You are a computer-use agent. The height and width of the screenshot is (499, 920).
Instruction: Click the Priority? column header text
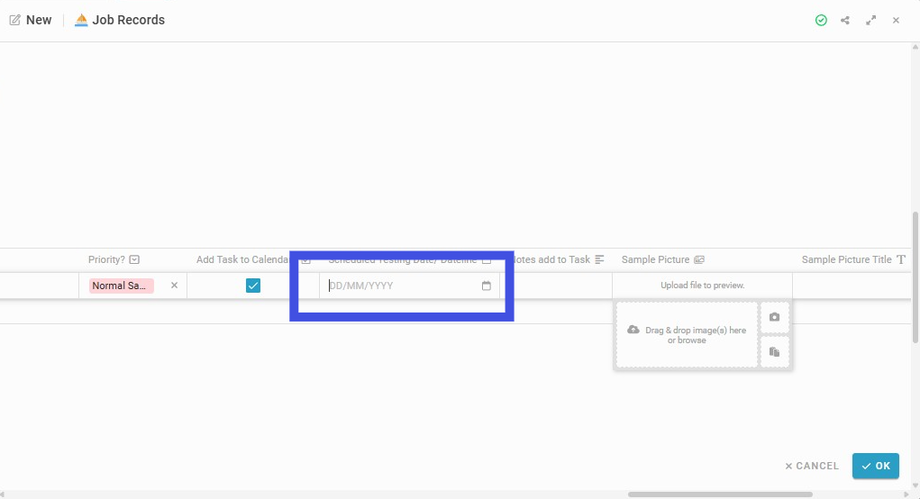coord(106,259)
